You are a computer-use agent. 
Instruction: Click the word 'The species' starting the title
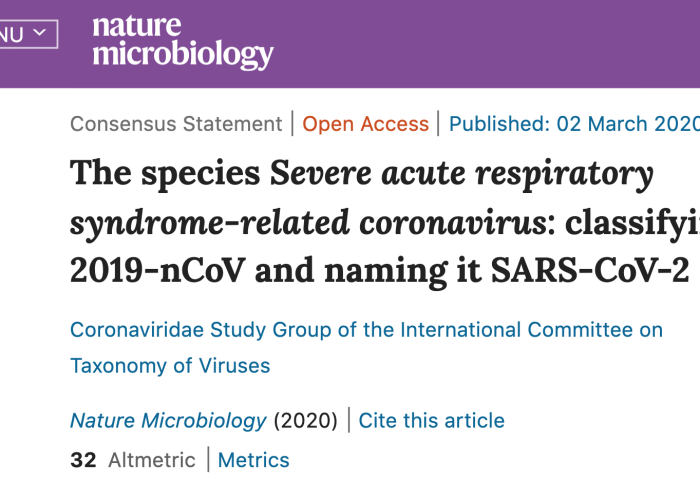coord(165,173)
